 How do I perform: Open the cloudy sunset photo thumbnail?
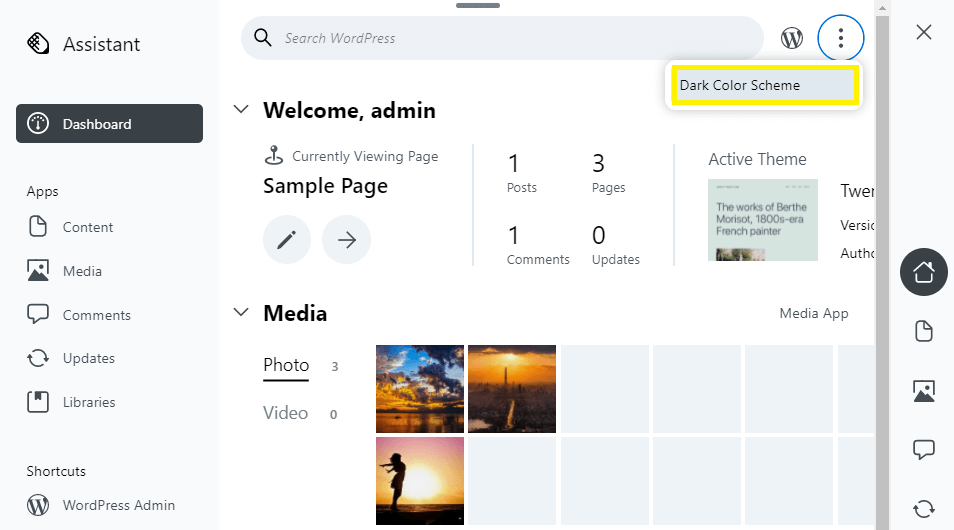click(420, 389)
